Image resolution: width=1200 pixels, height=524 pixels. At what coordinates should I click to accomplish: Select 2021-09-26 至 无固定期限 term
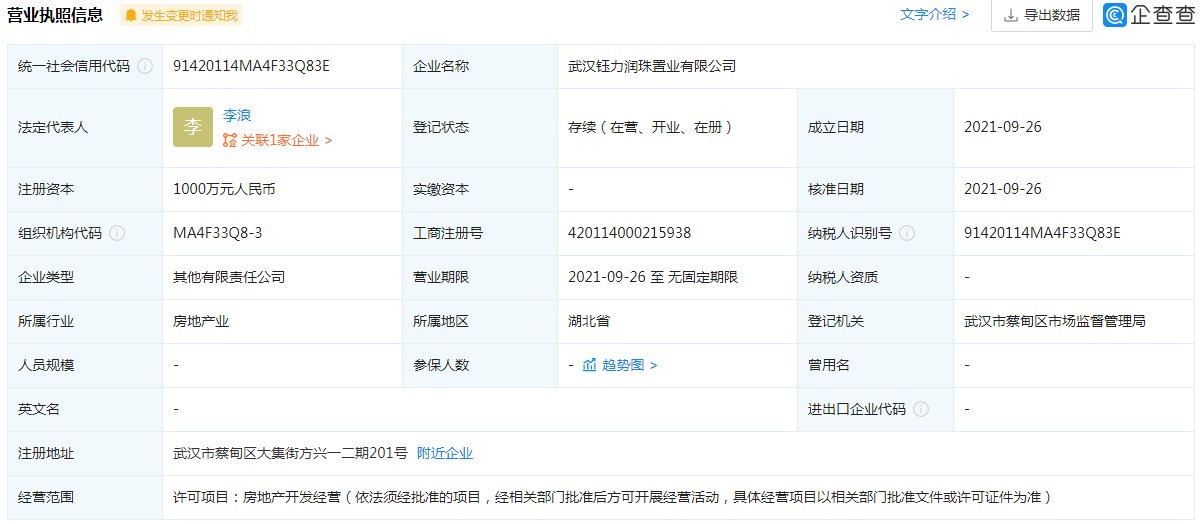[653, 277]
